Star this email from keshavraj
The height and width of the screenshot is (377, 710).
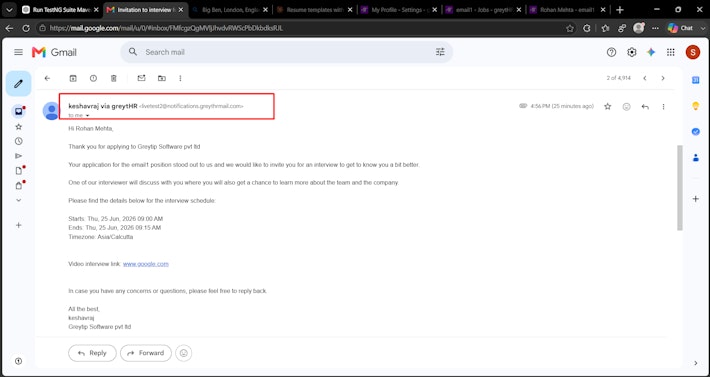(x=608, y=106)
